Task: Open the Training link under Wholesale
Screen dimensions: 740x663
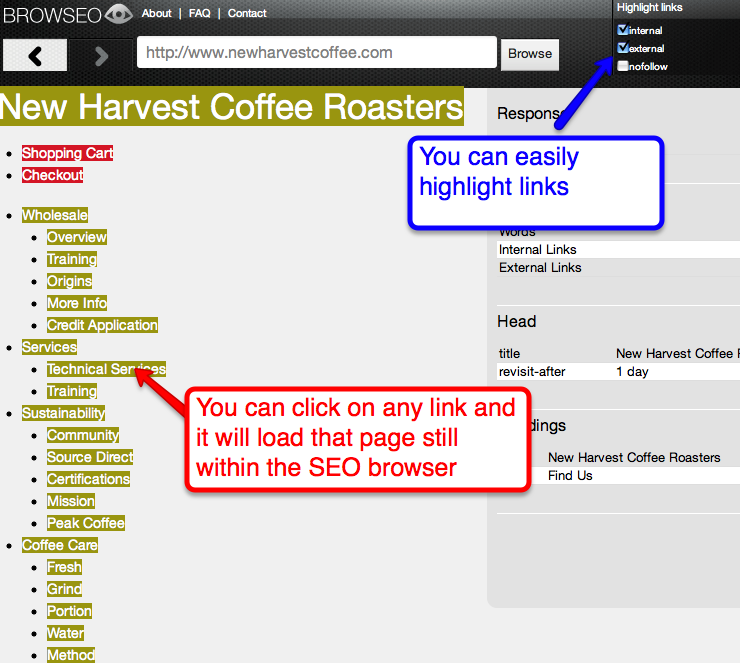Action: [x=72, y=259]
